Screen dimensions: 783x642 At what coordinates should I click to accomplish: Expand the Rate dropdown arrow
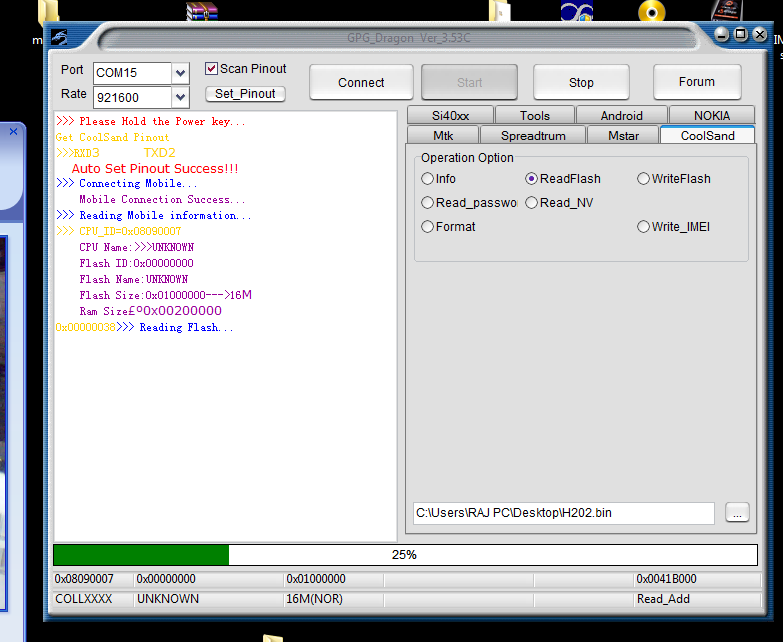(180, 97)
